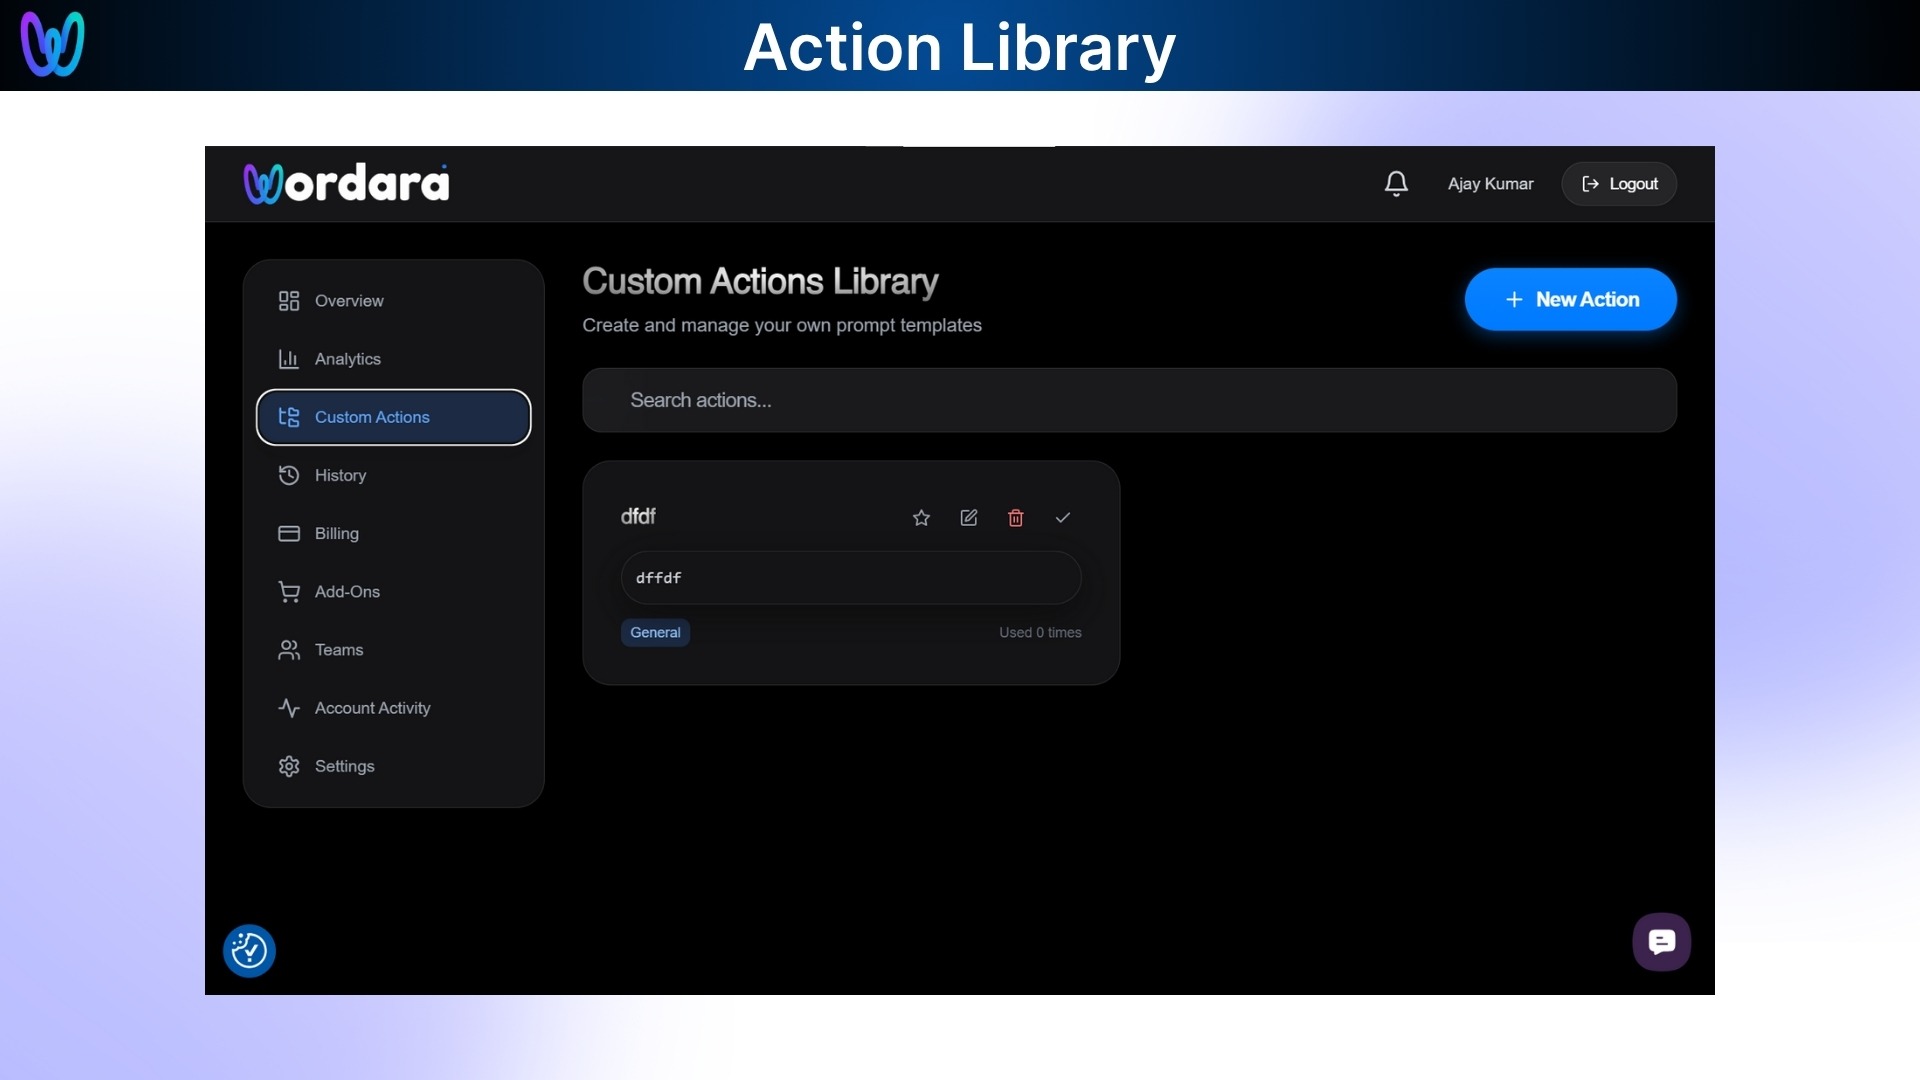This screenshot has width=1920, height=1080.
Task: Confirm dfdf action with the checkmark icon
Action: (x=1063, y=517)
